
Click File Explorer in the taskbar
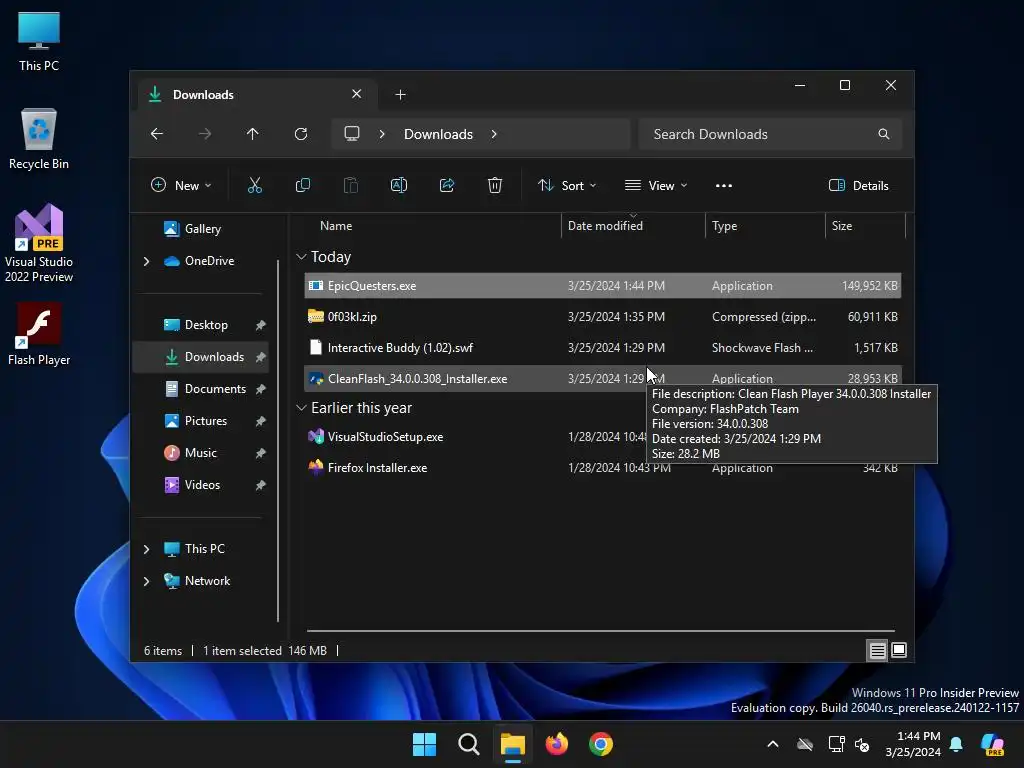click(513, 744)
